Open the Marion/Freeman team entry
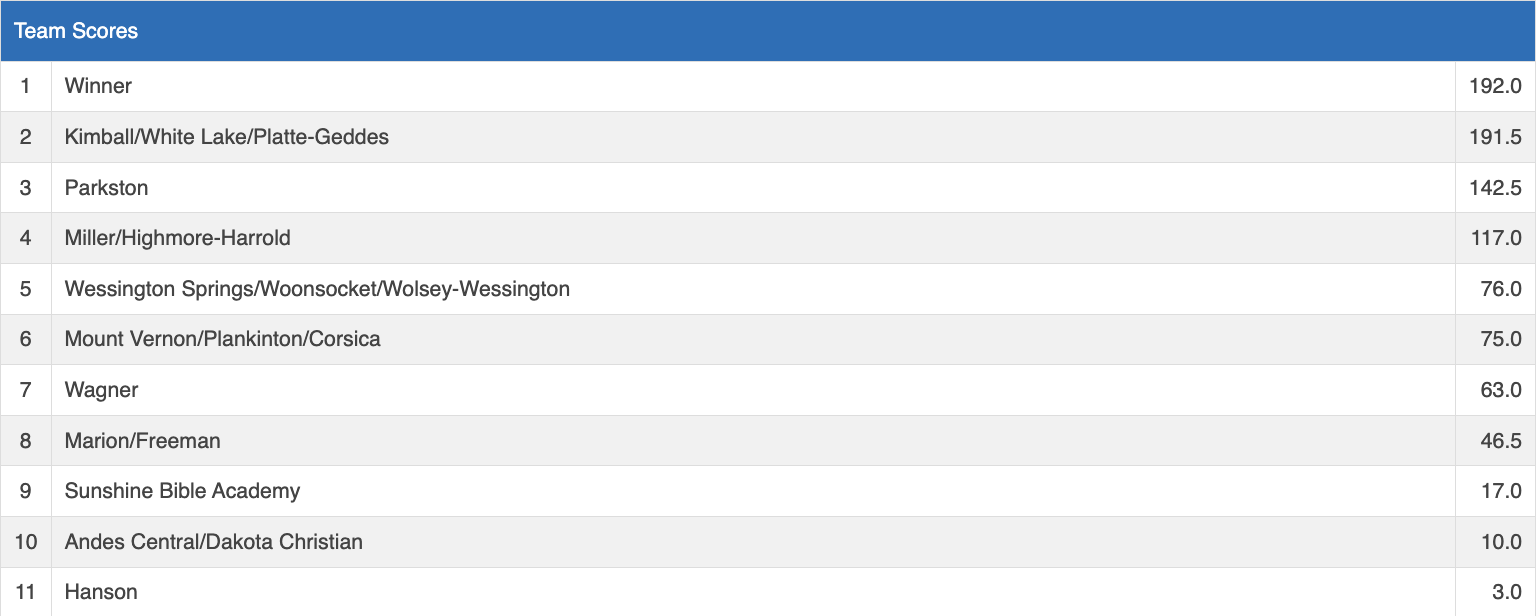The width and height of the screenshot is (1538, 616). coord(142,441)
